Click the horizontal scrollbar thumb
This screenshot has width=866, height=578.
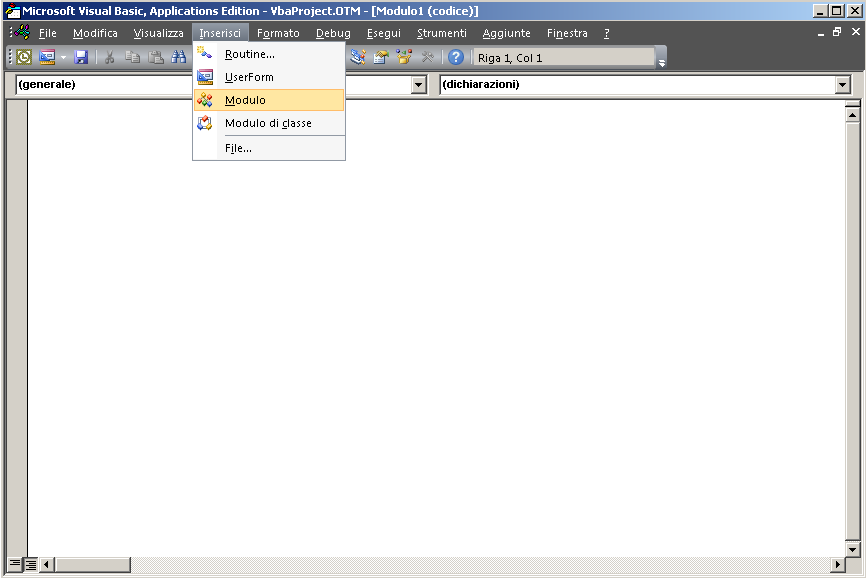point(92,564)
